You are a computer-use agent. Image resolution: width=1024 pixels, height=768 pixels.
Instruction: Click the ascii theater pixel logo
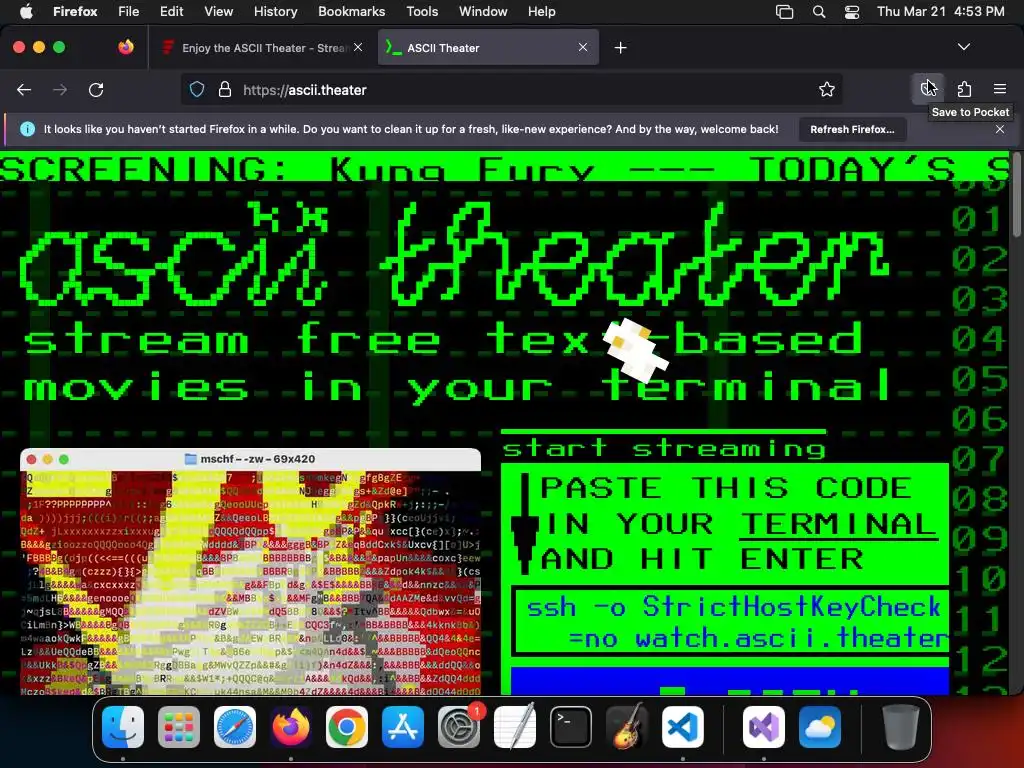455,255
